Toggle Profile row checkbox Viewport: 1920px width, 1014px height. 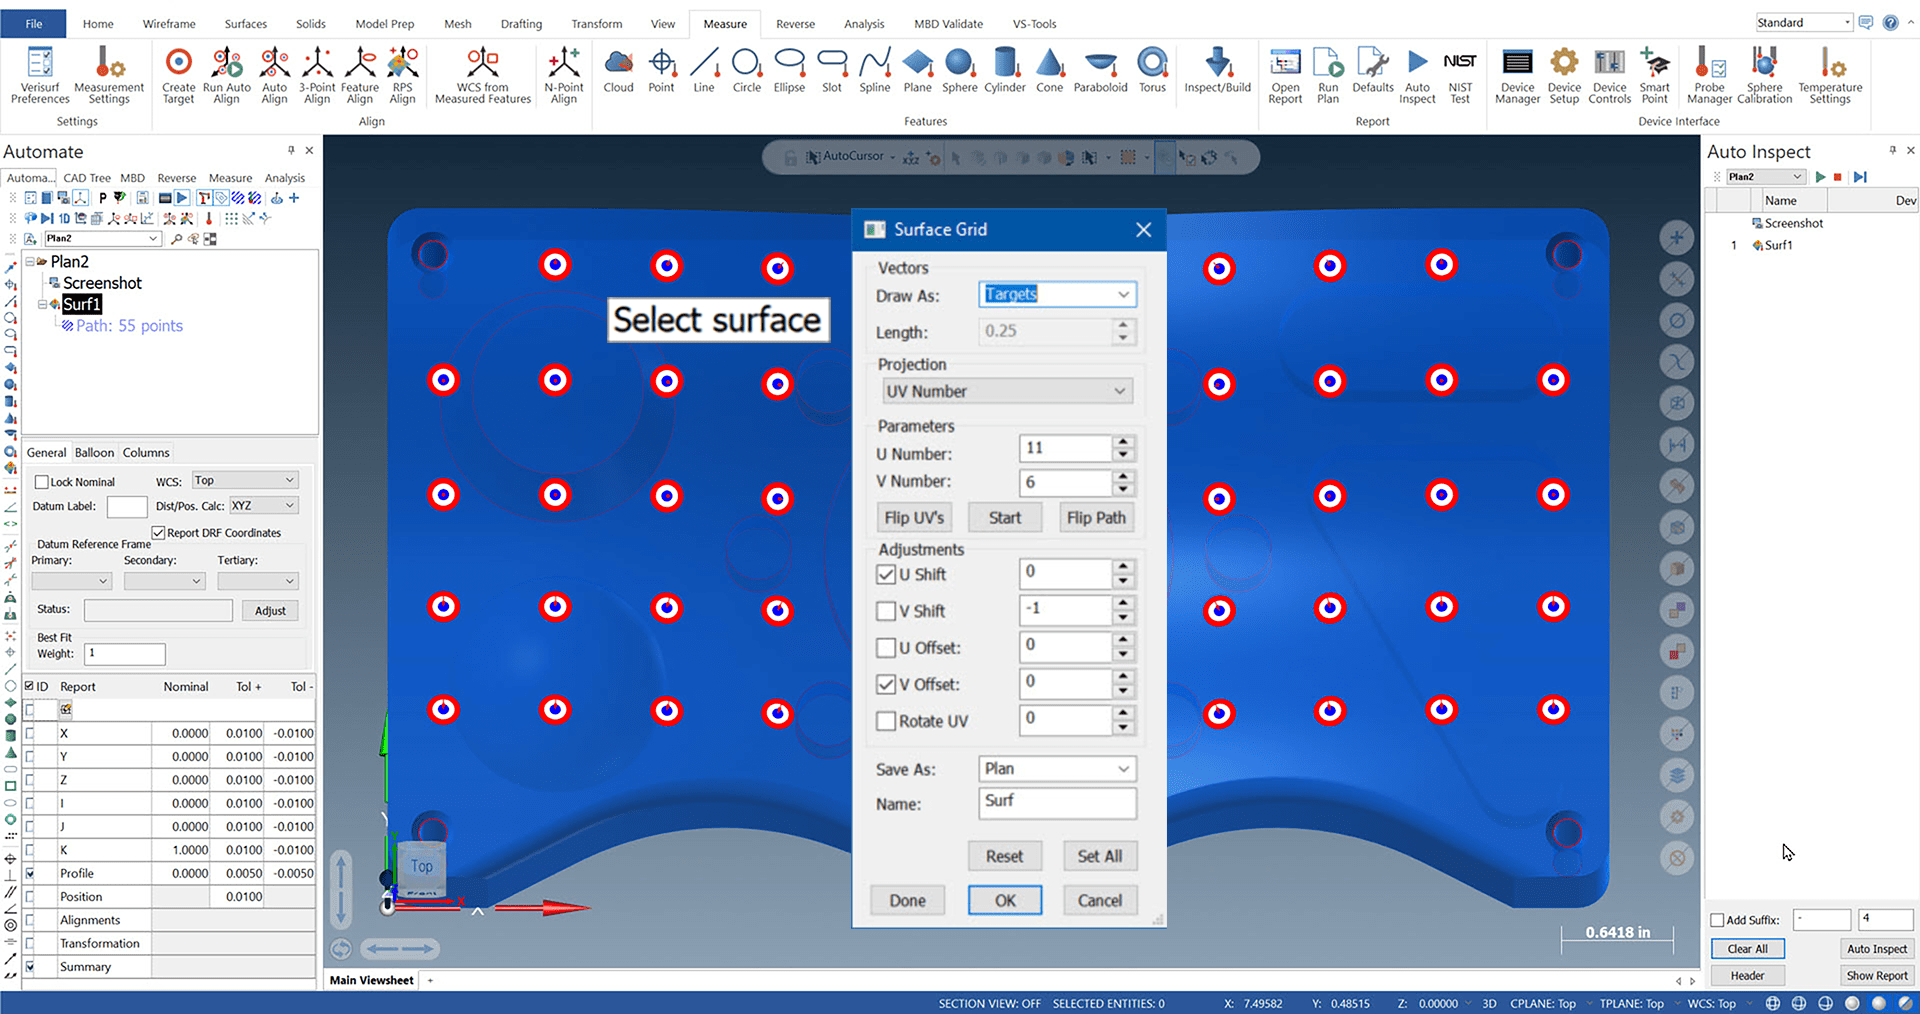coord(30,873)
